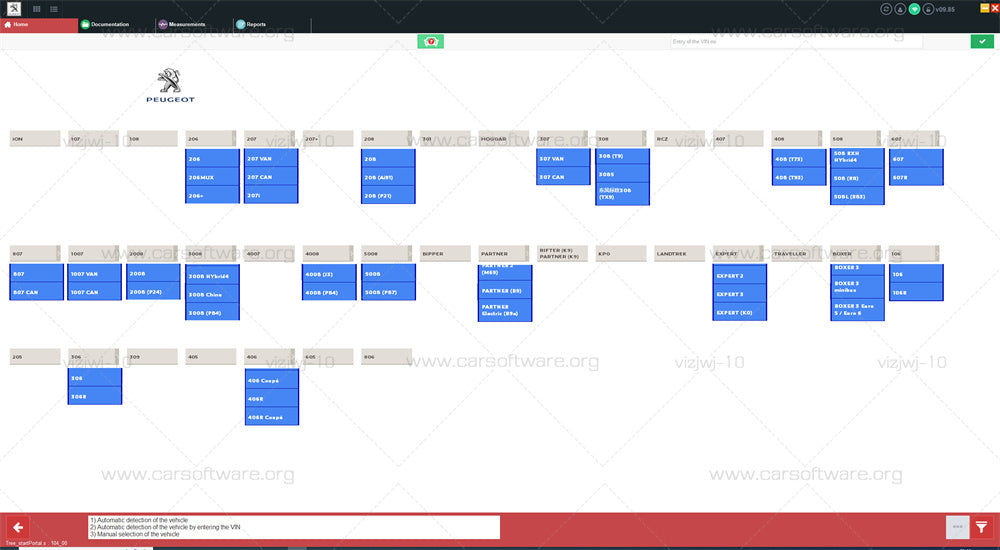Expand the EXPERT model header
1000x550 pixels.
[x=739, y=253]
